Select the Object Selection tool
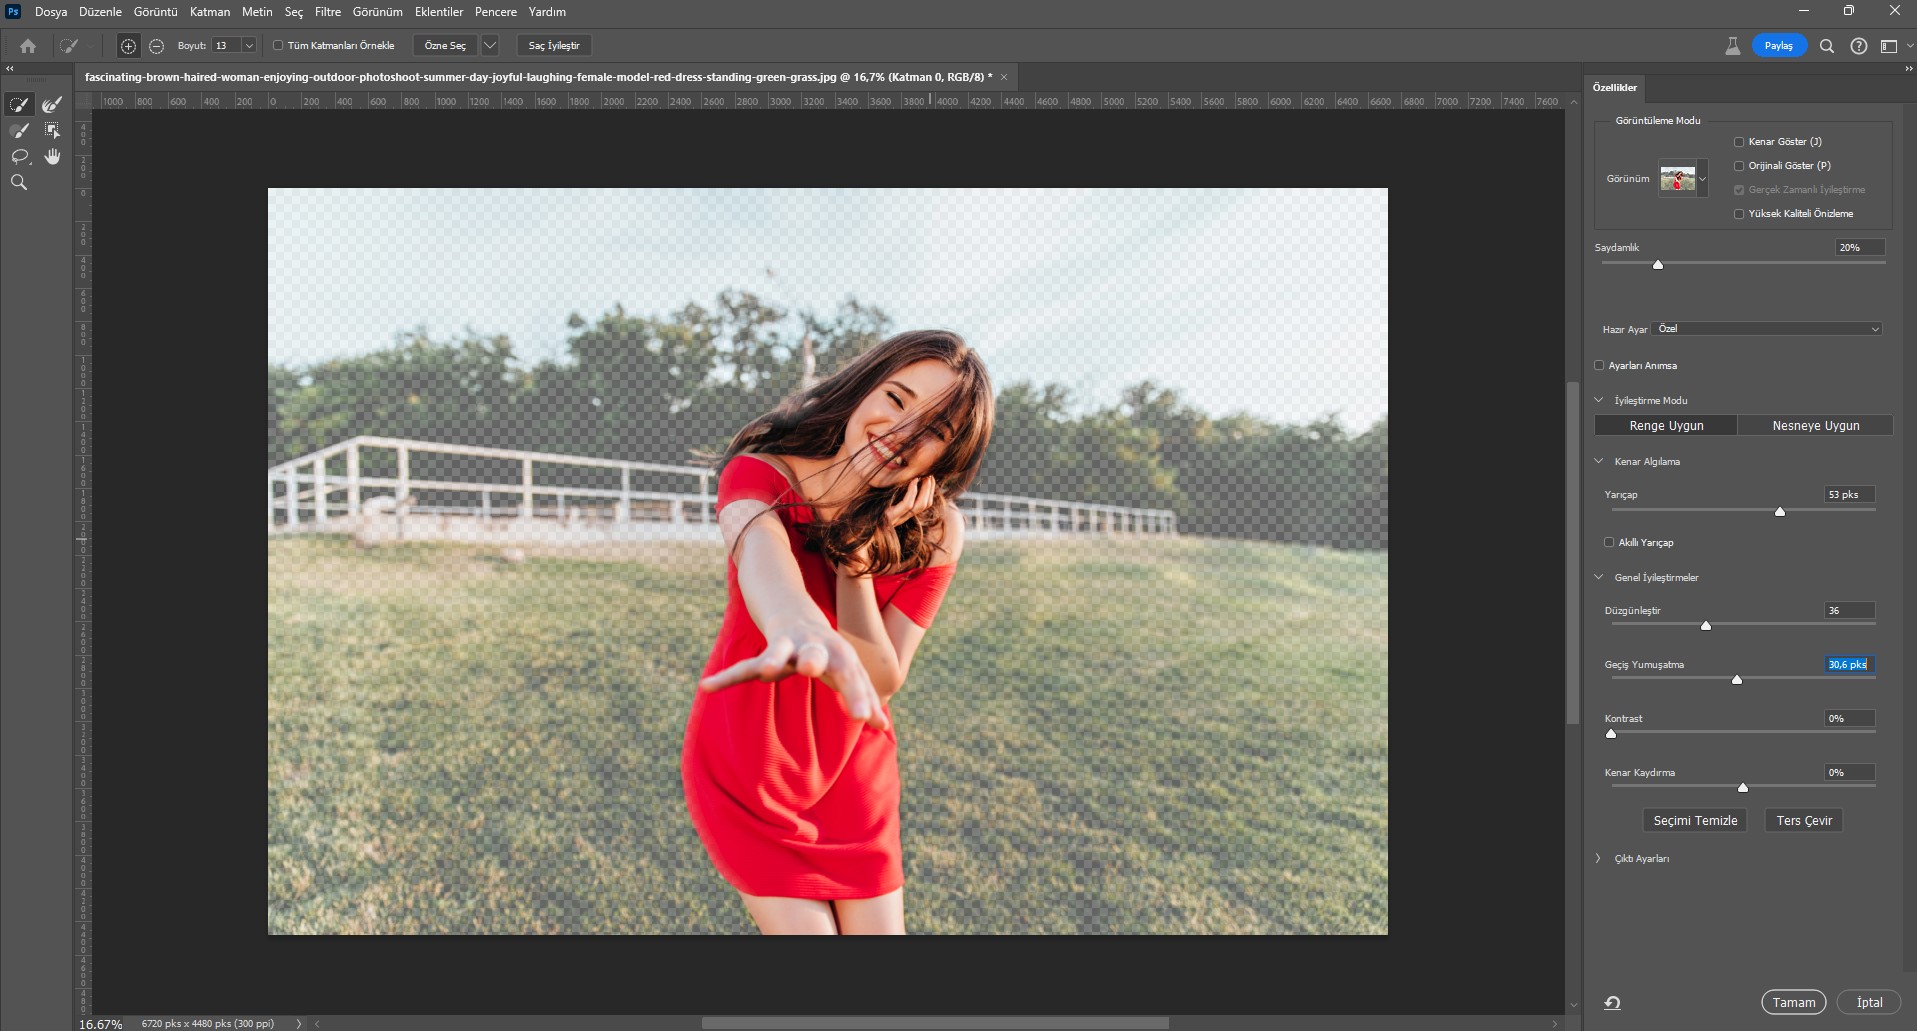This screenshot has width=1917, height=1031. [52, 130]
